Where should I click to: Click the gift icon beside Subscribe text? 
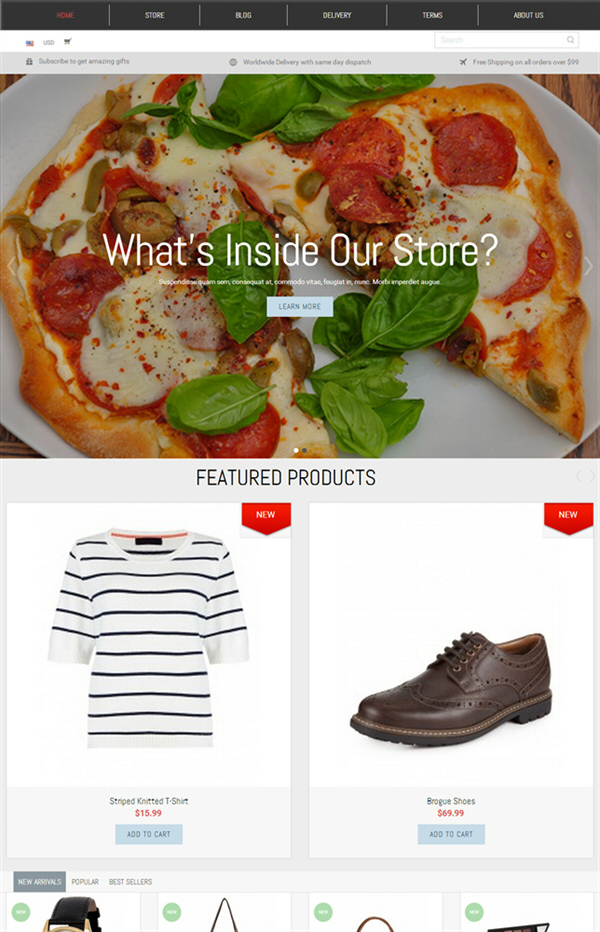pos(29,61)
